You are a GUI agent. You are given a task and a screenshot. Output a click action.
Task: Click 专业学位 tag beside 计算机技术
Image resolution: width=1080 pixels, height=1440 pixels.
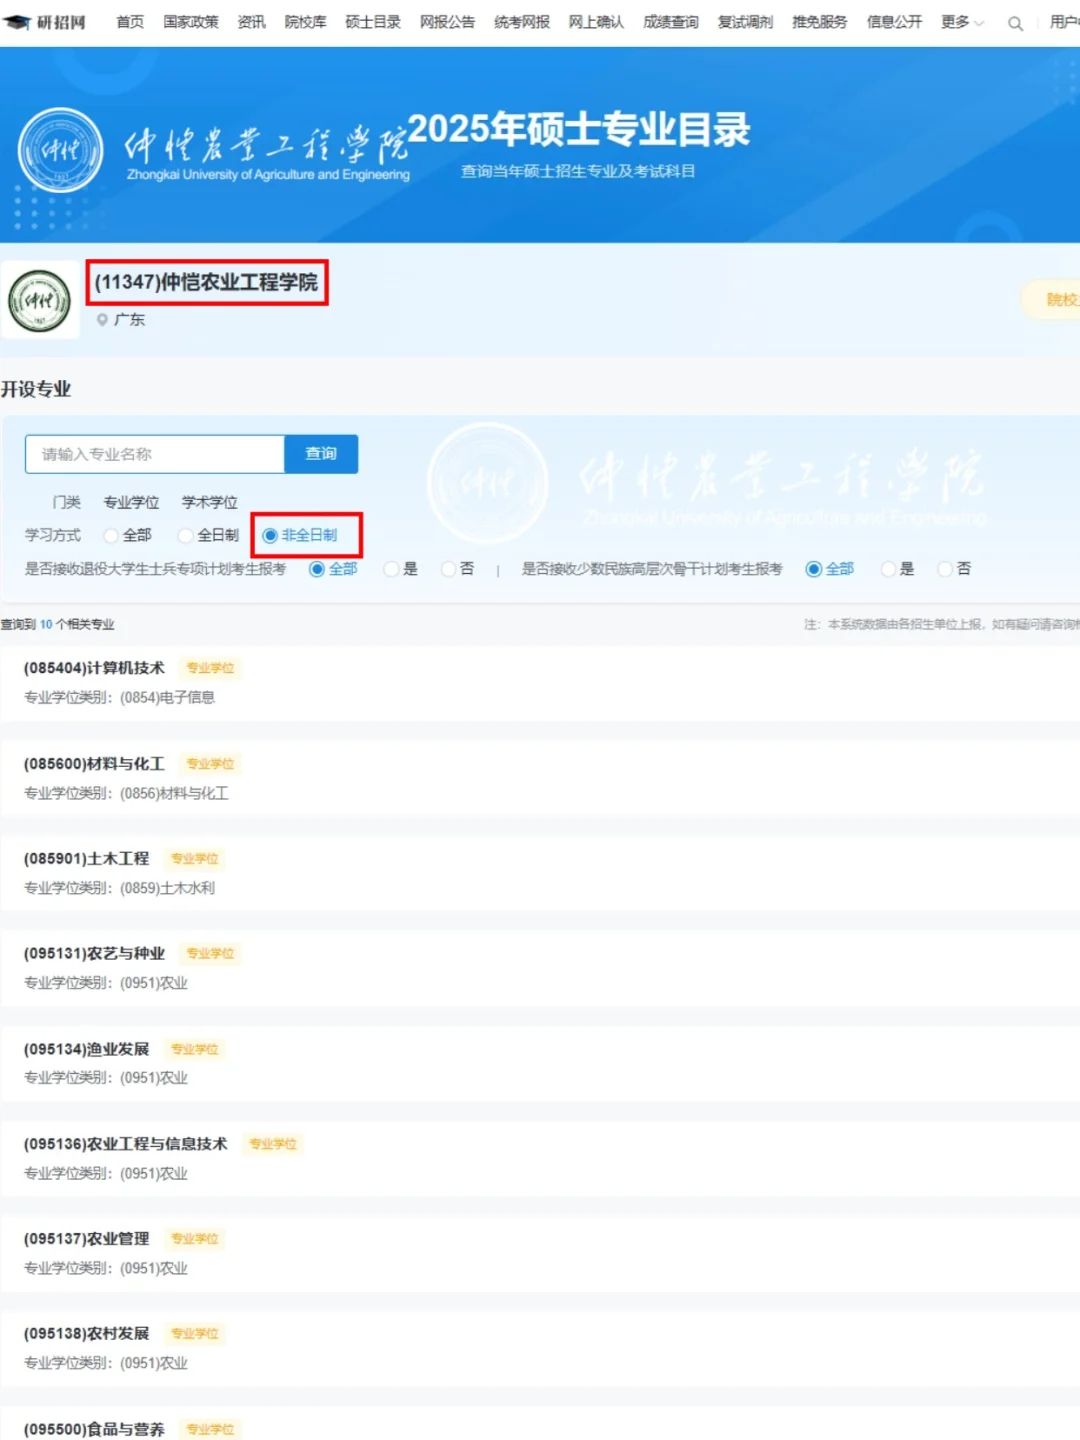tap(210, 668)
